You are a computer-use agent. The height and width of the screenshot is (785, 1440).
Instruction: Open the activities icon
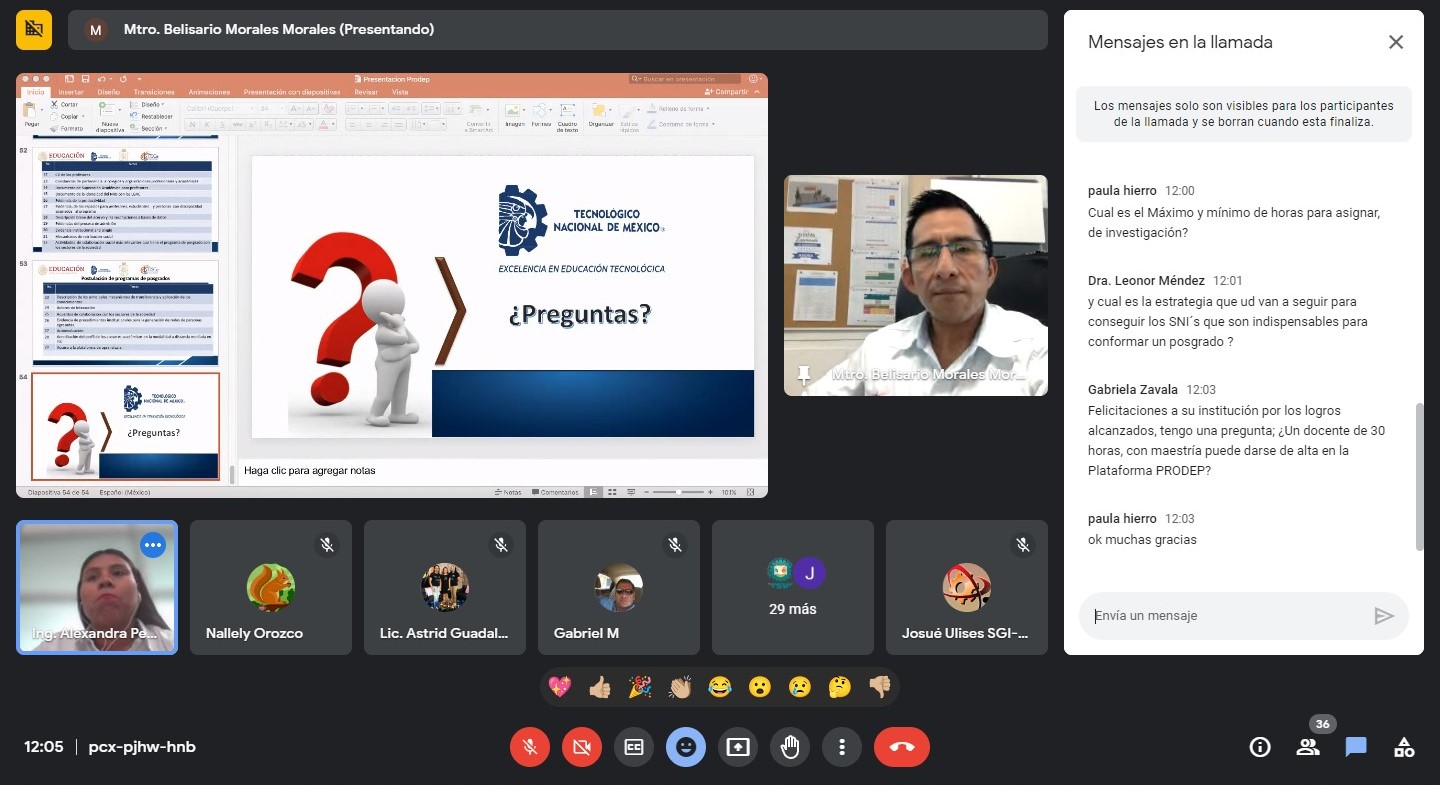(x=1404, y=747)
